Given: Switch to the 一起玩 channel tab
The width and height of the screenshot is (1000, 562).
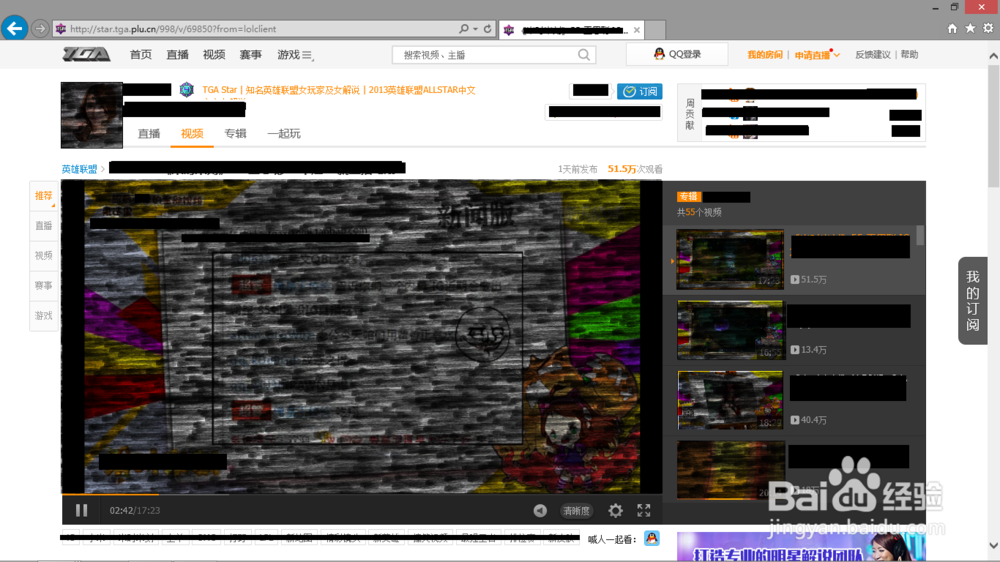Looking at the screenshot, I should pos(284,133).
